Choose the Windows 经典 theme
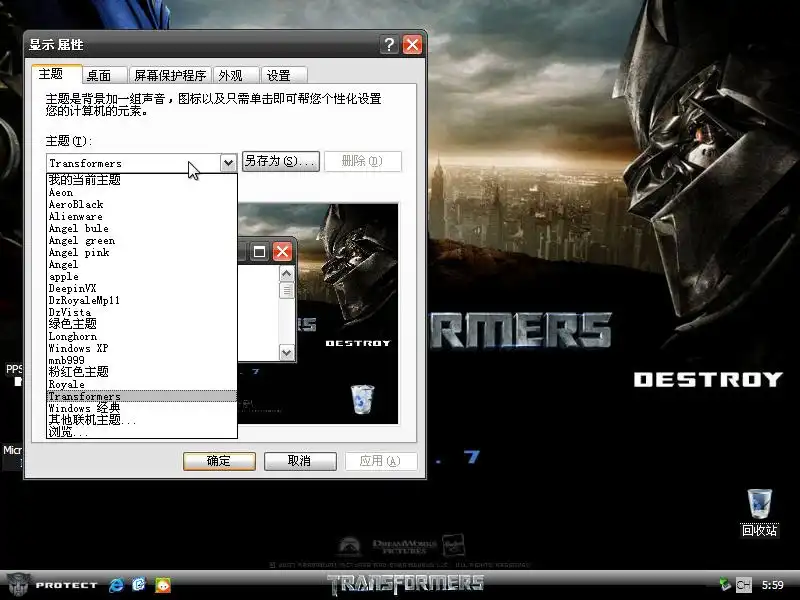This screenshot has height=600, width=800. click(x=142, y=408)
